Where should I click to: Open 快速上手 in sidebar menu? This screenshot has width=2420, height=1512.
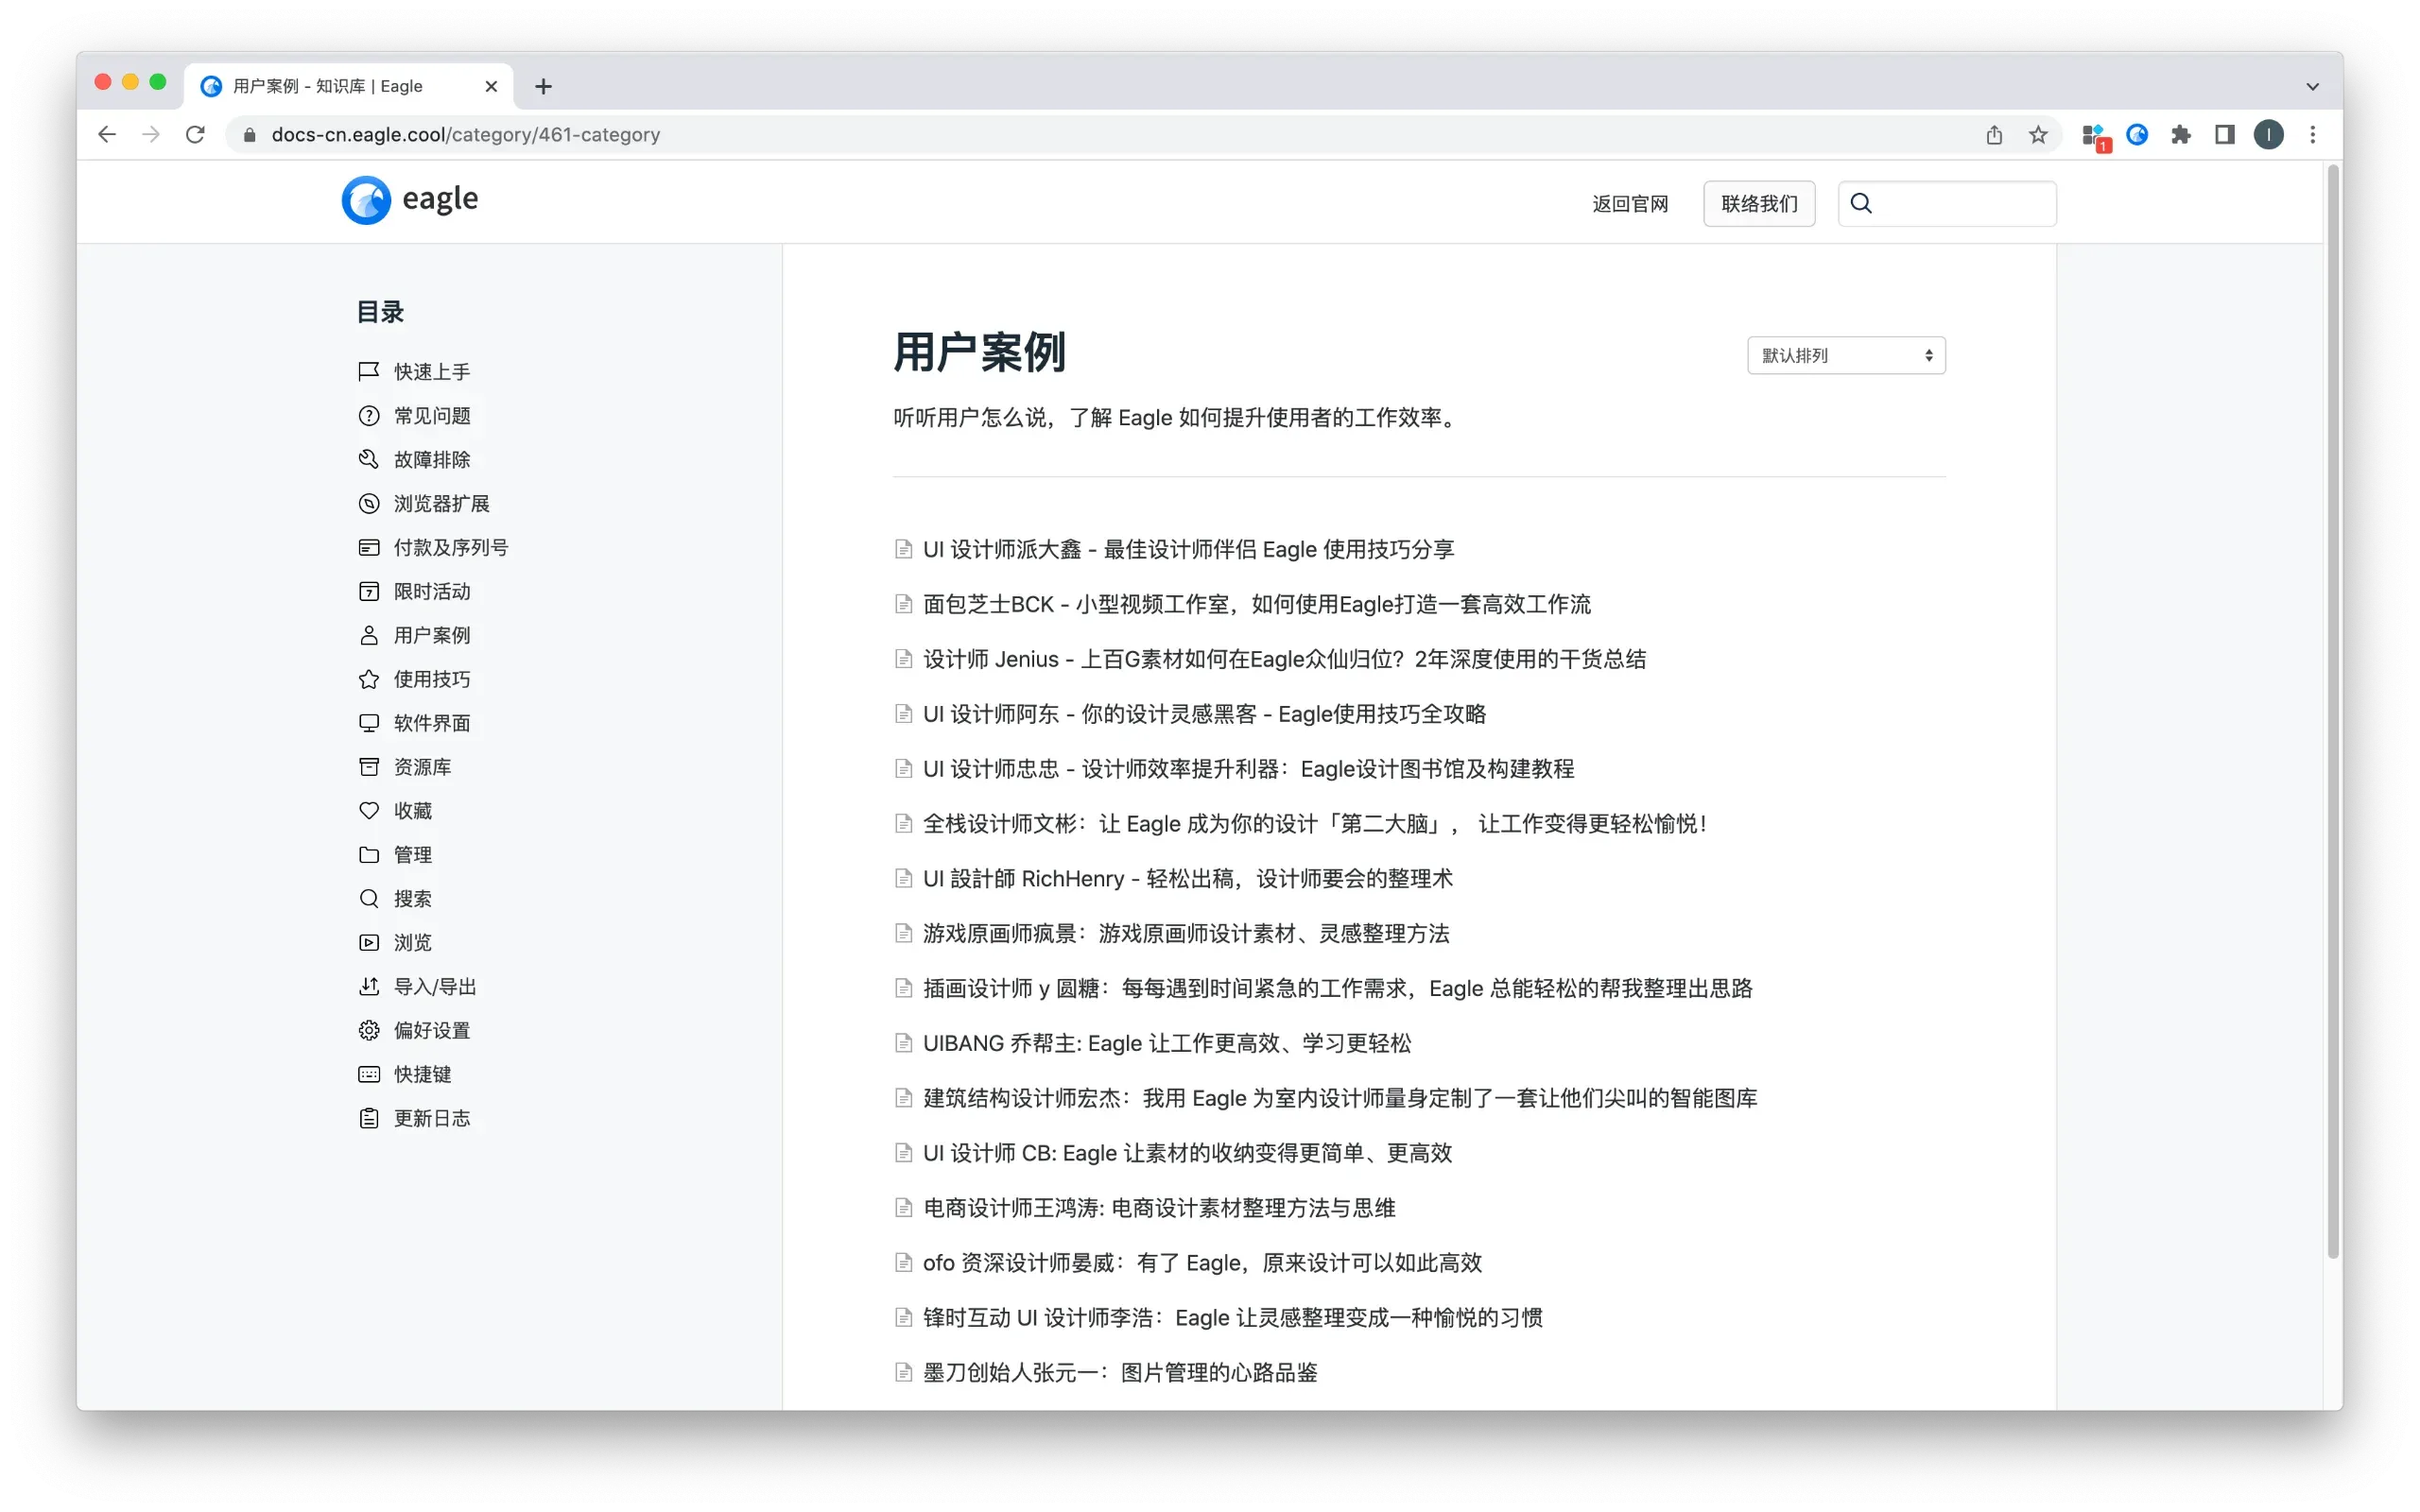(x=432, y=372)
